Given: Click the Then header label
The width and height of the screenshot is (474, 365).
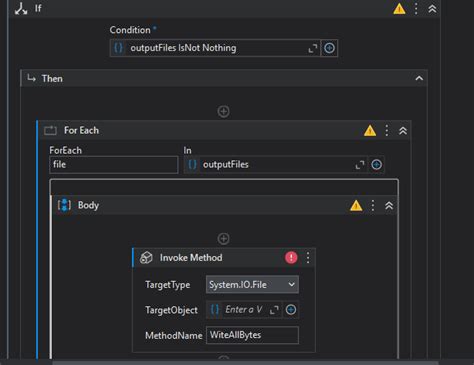Looking at the screenshot, I should tap(52, 79).
